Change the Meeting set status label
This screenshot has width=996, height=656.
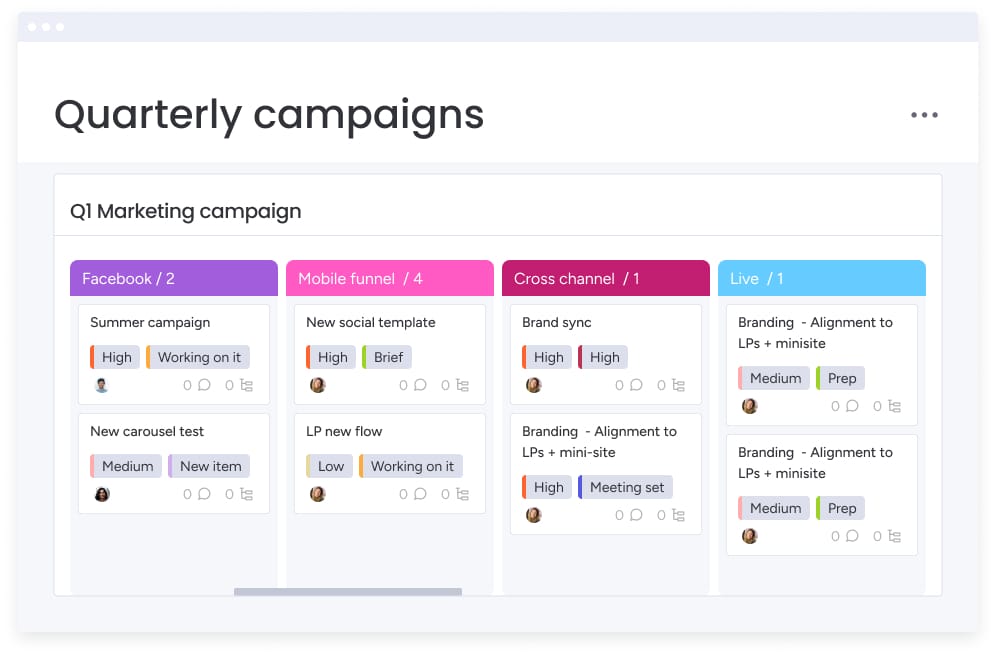625,487
